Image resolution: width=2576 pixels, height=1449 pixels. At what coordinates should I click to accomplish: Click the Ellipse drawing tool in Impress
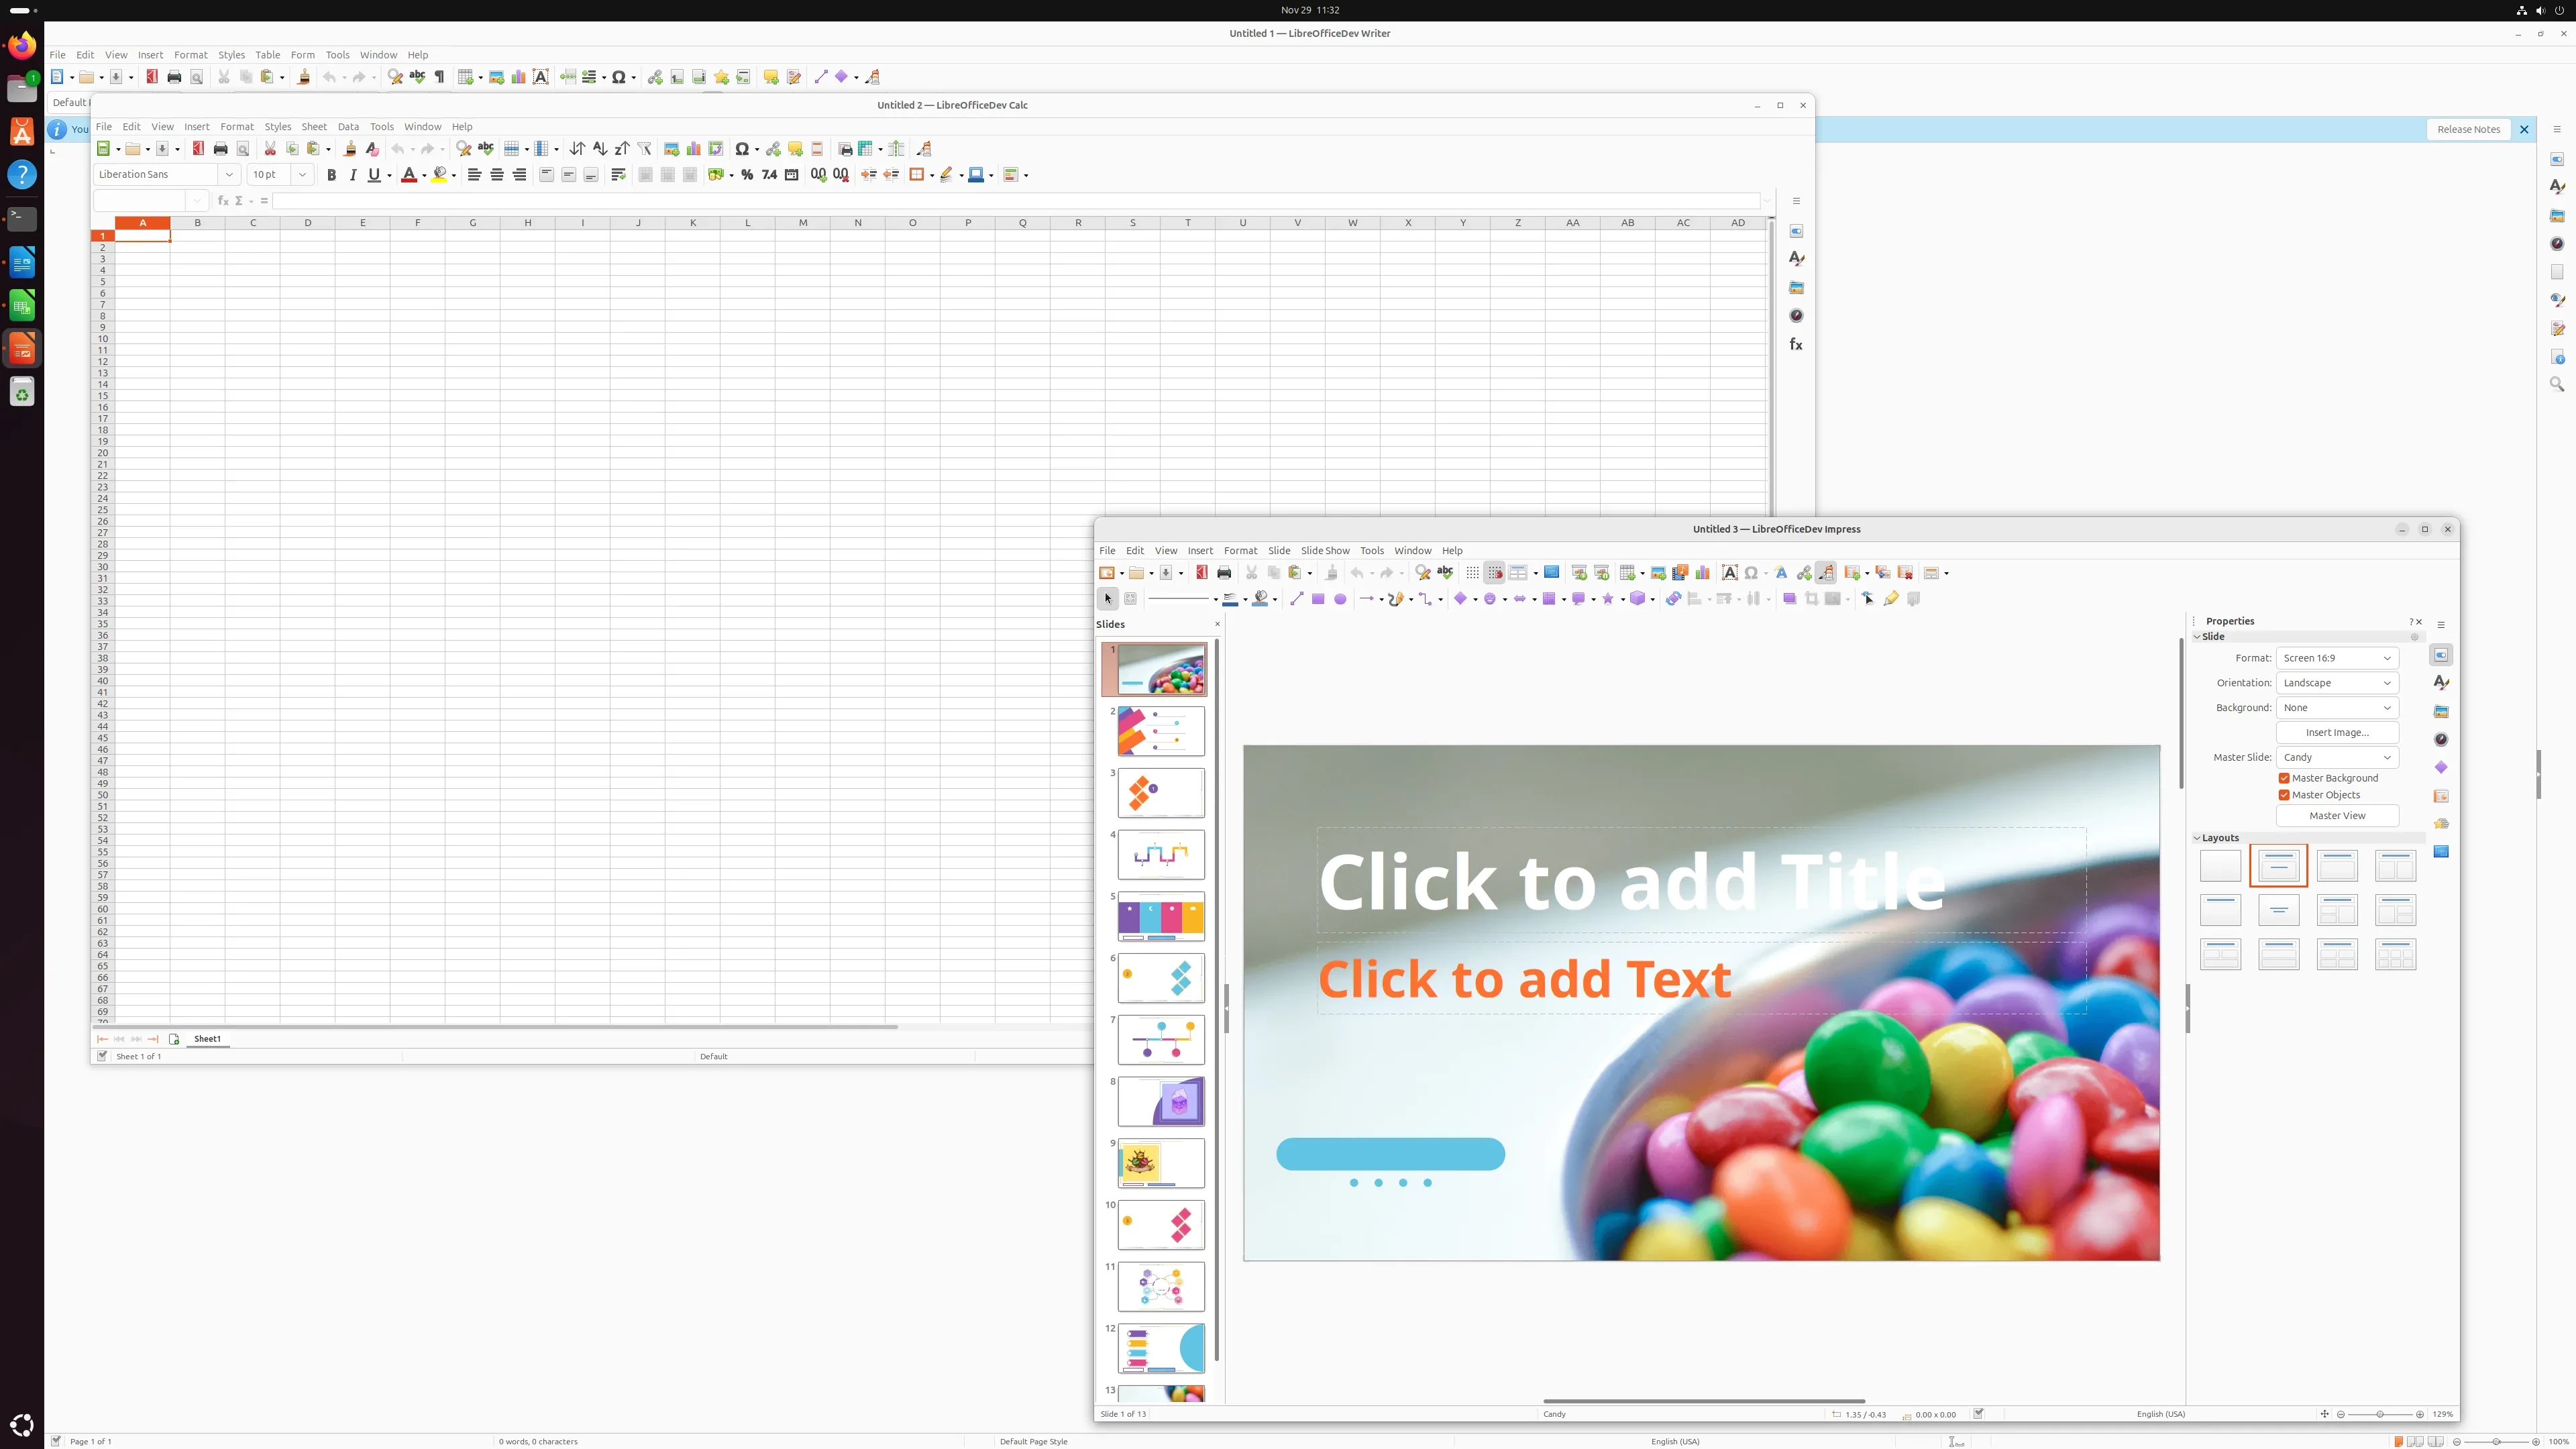(x=1340, y=599)
